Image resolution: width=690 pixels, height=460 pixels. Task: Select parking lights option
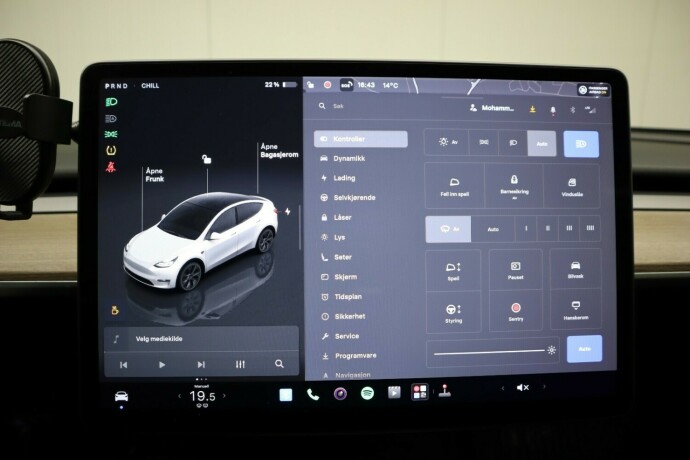(x=484, y=142)
